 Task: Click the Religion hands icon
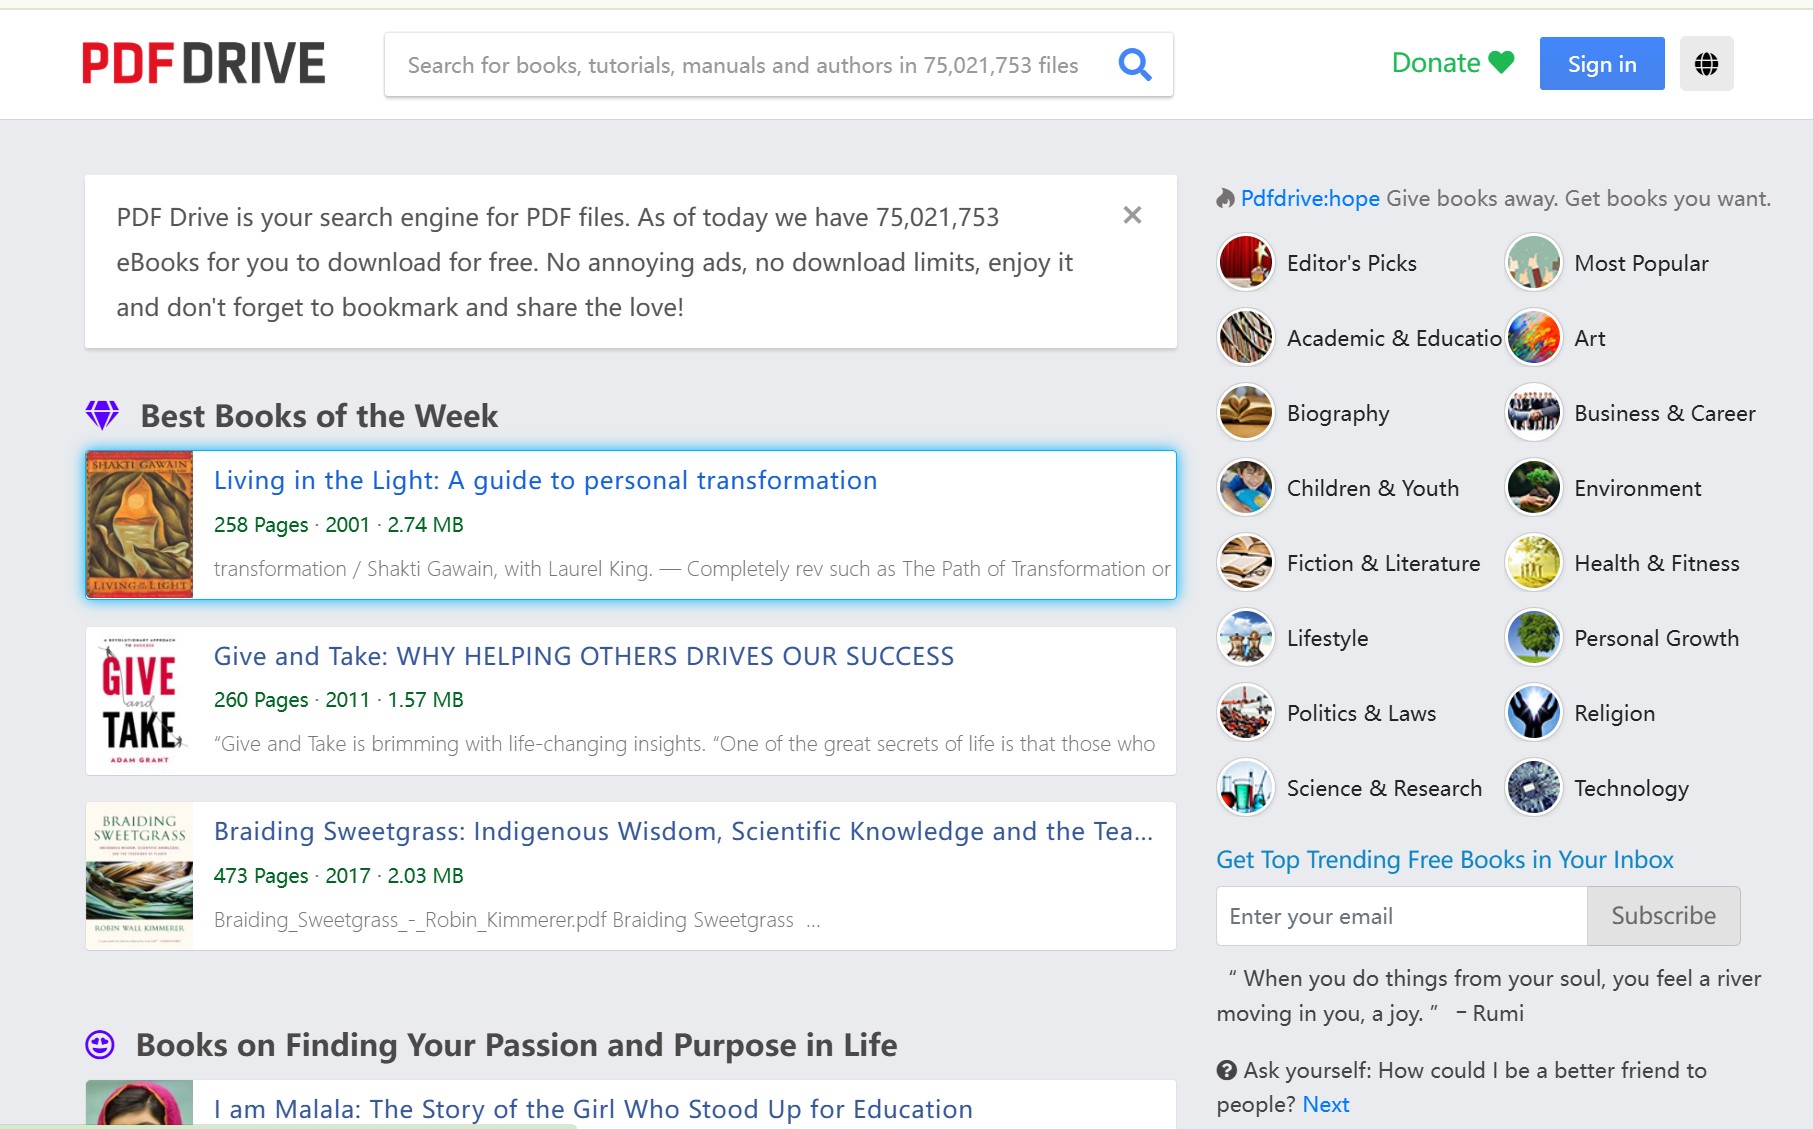tap(1533, 712)
